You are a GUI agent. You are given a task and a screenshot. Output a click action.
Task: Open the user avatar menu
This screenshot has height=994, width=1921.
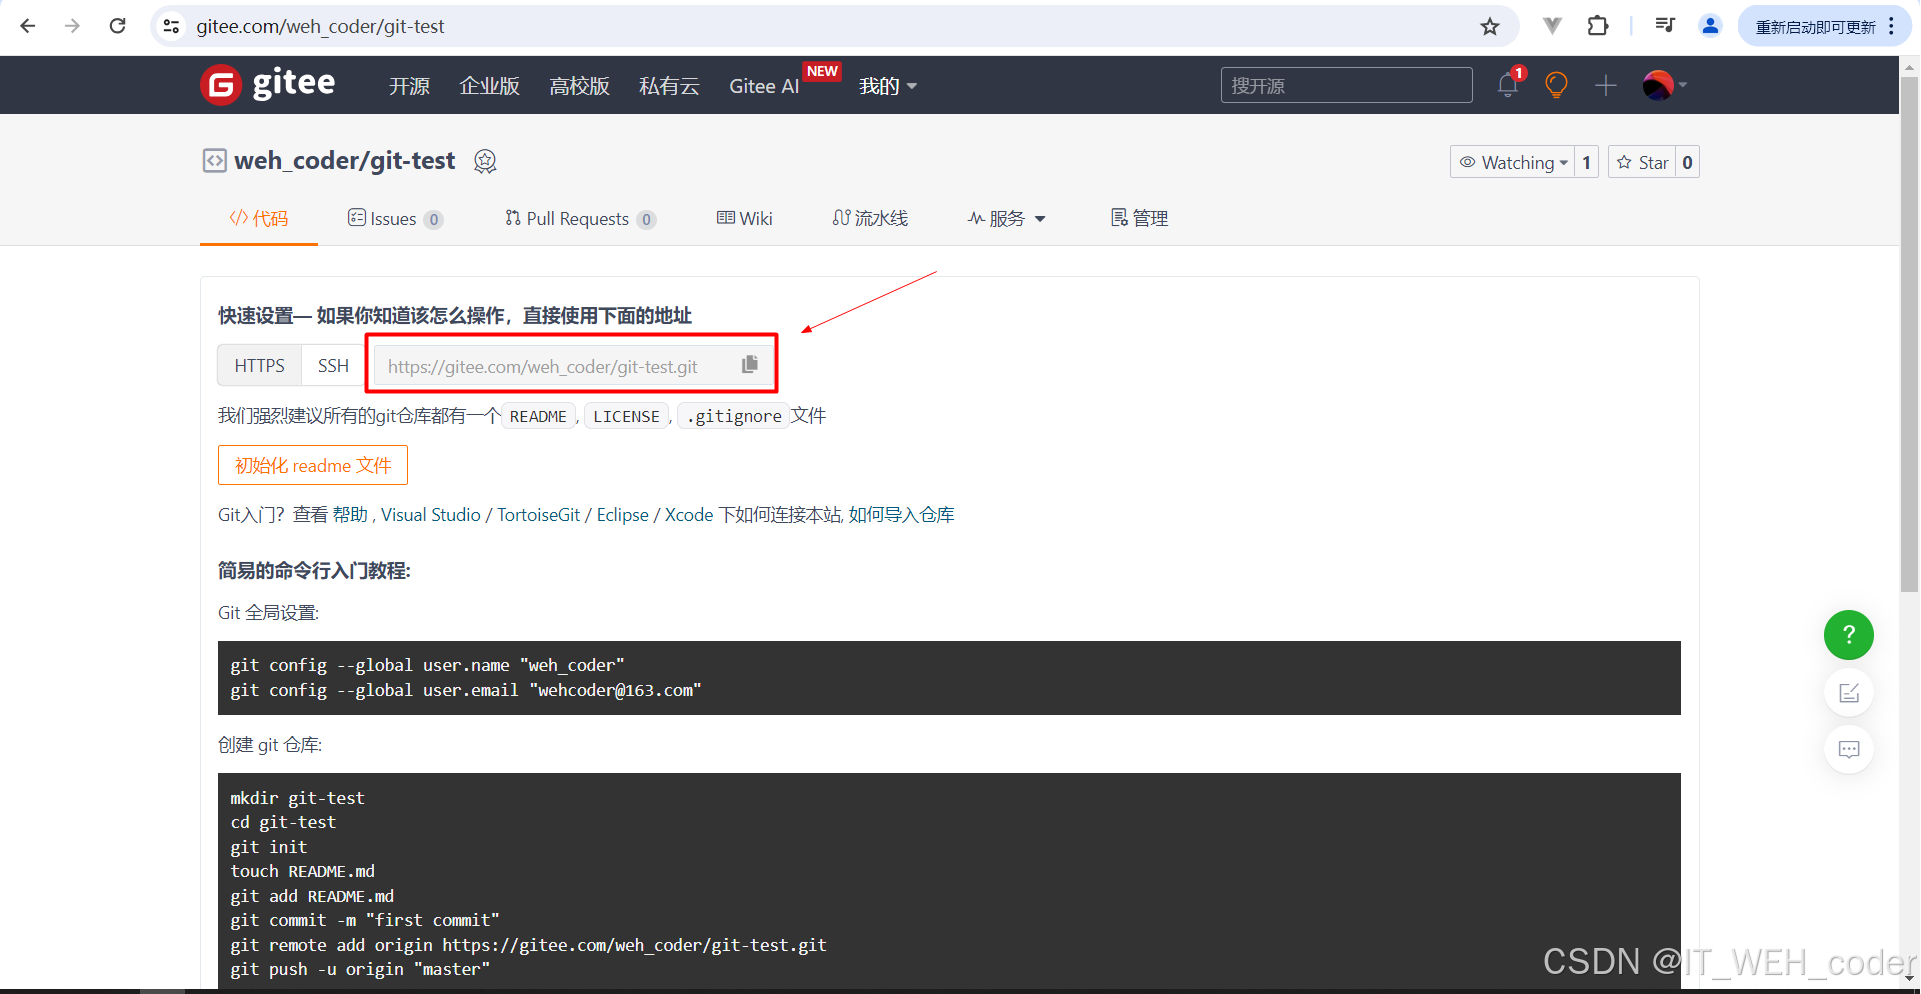click(1664, 85)
